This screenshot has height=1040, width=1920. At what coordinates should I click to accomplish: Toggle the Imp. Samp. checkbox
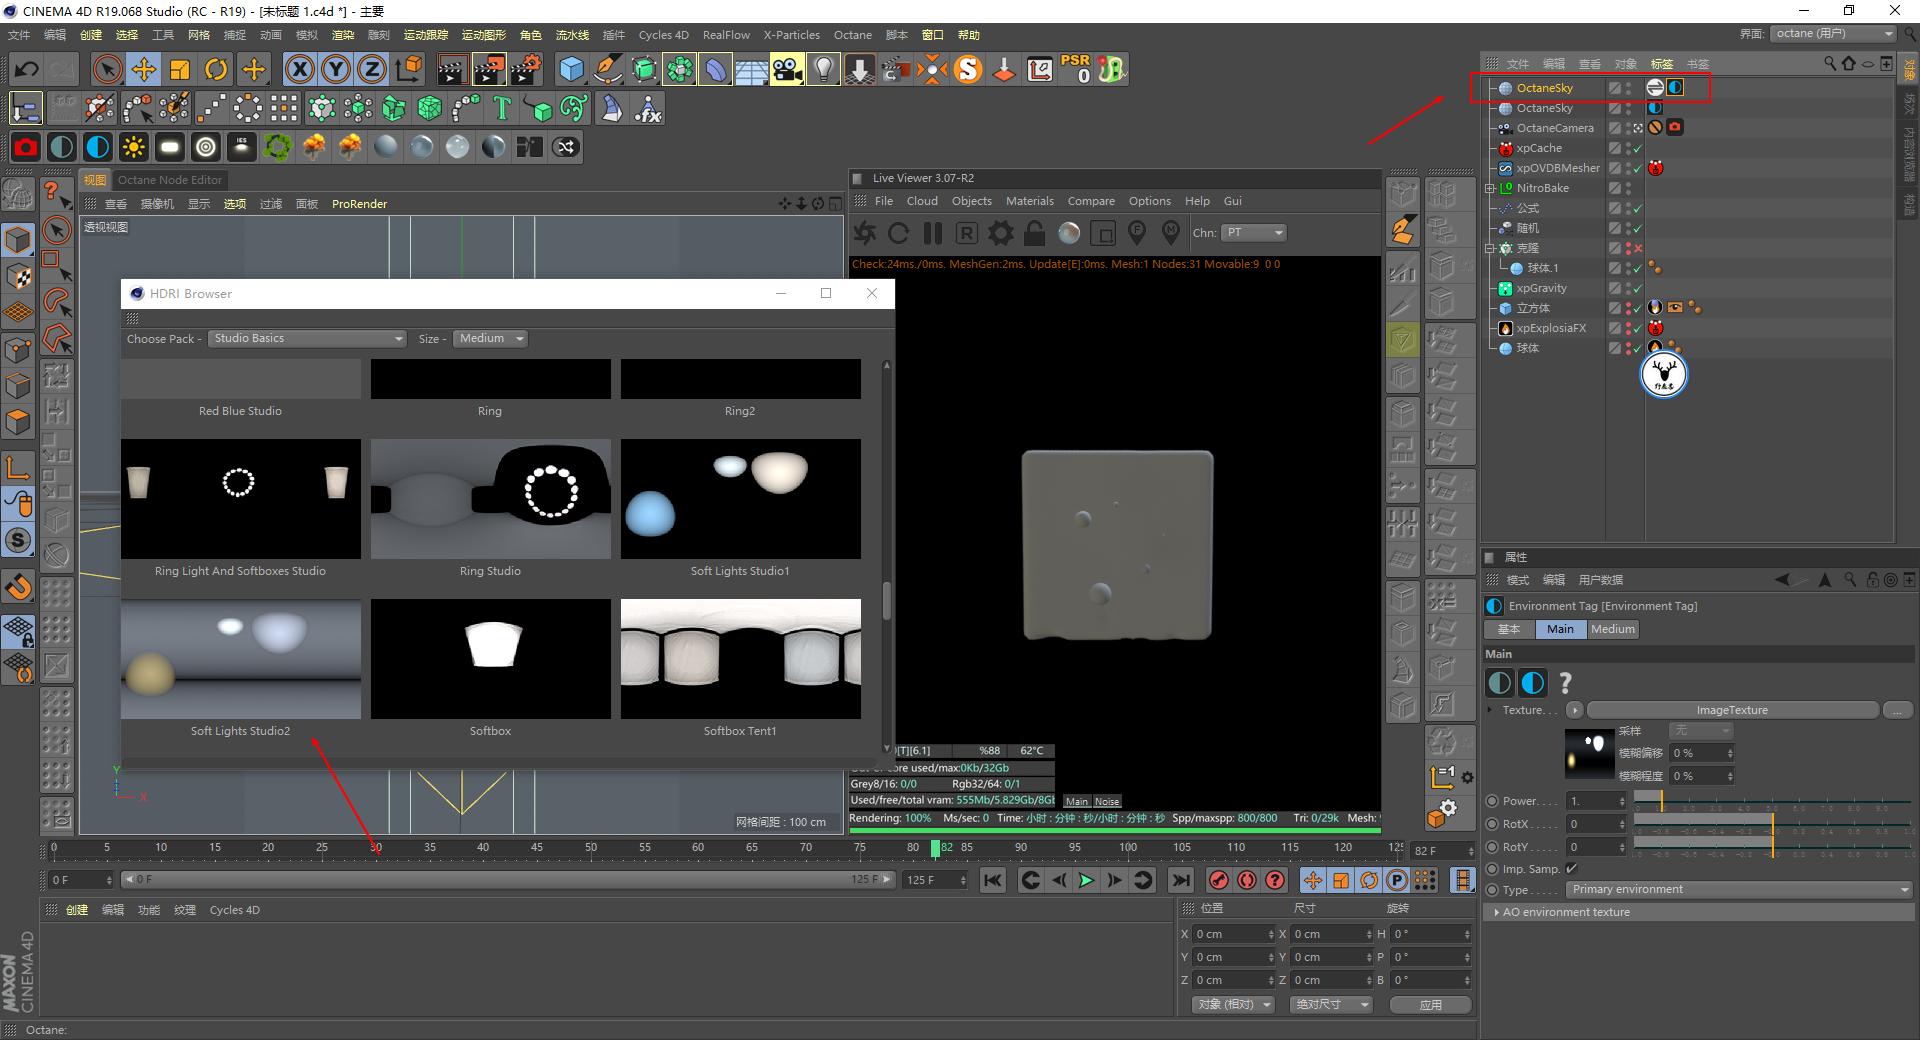click(x=1571, y=868)
